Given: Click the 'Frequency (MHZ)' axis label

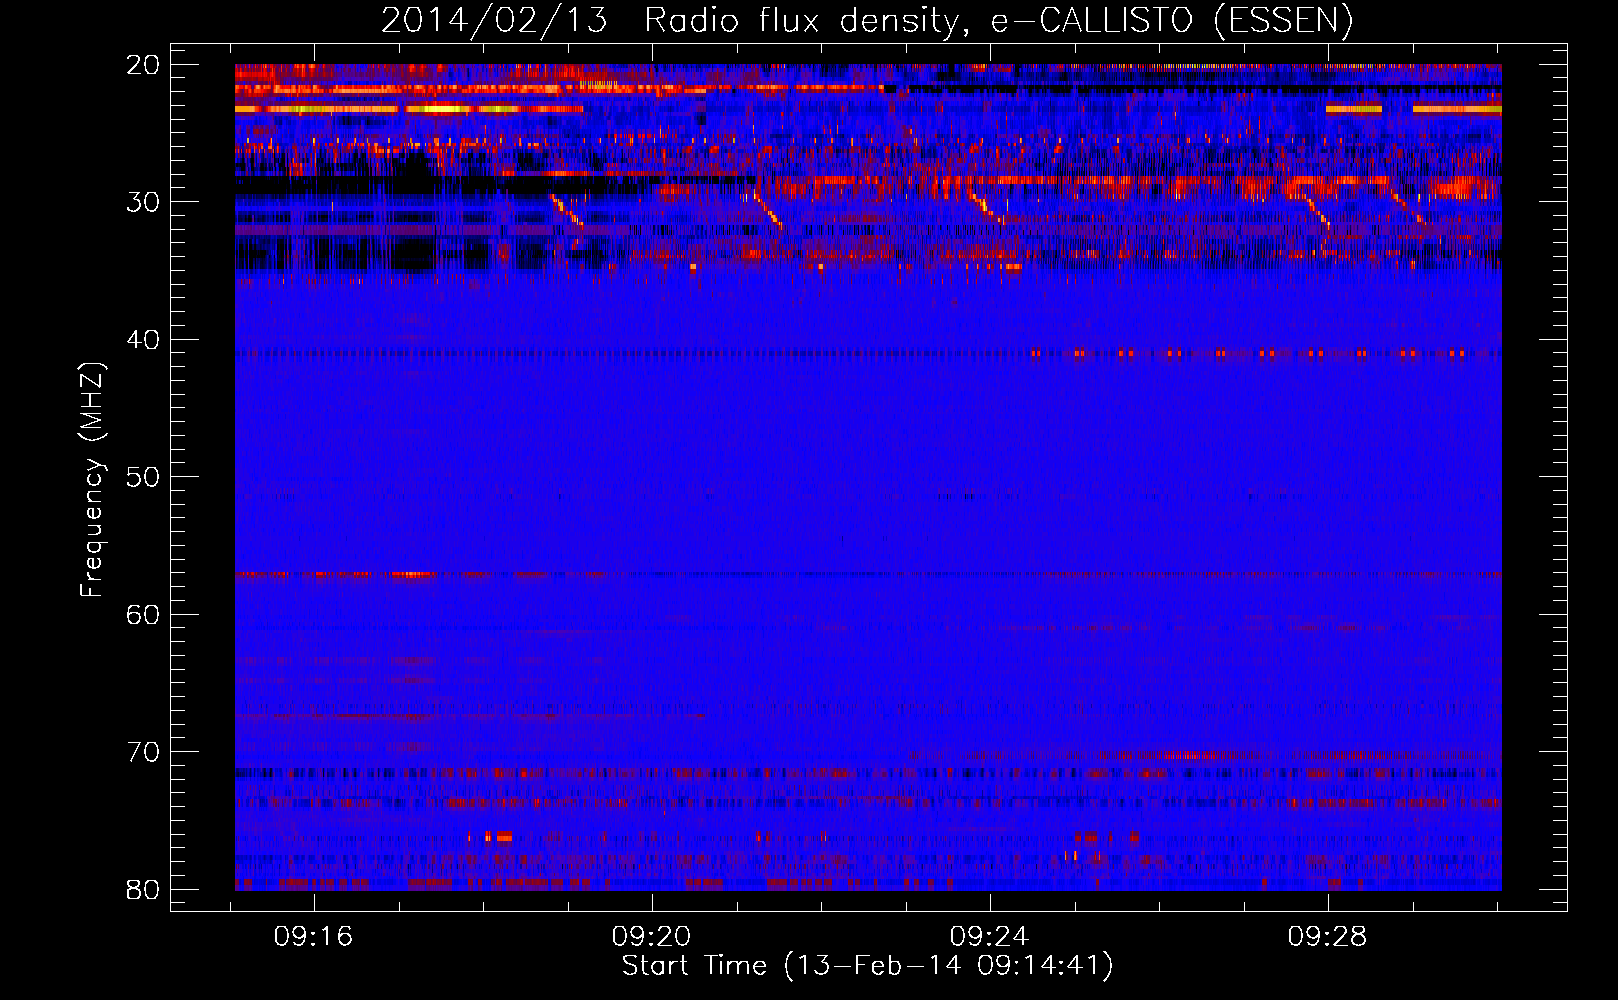Looking at the screenshot, I should coord(92,479).
